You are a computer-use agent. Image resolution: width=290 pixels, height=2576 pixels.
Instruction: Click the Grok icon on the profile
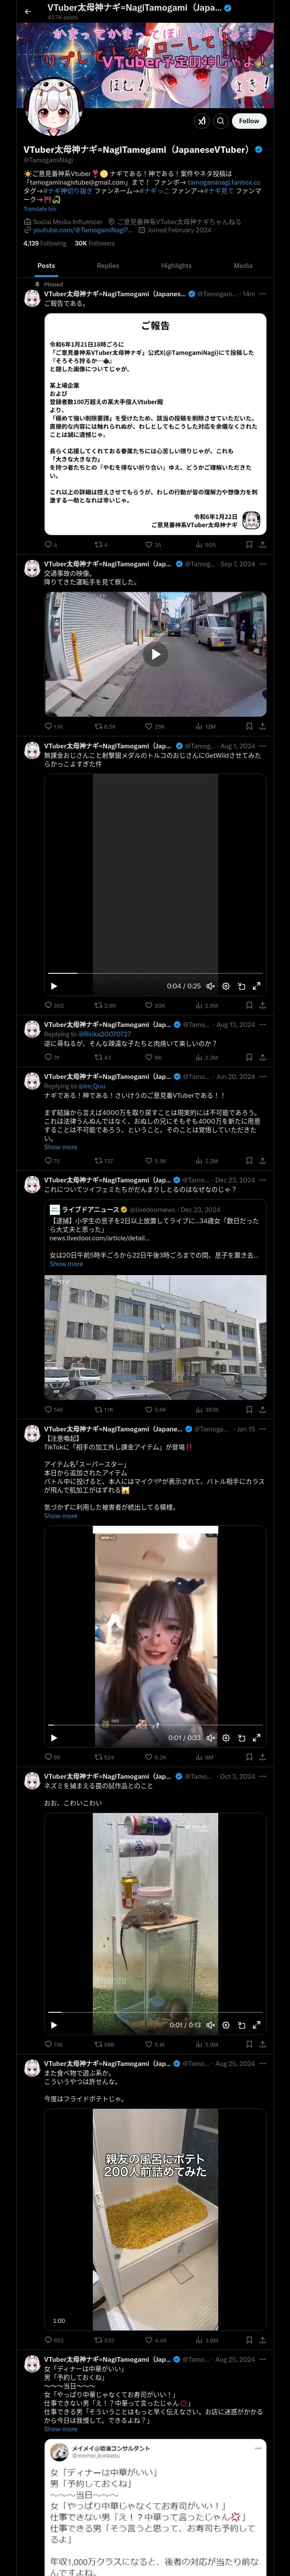[x=202, y=121]
